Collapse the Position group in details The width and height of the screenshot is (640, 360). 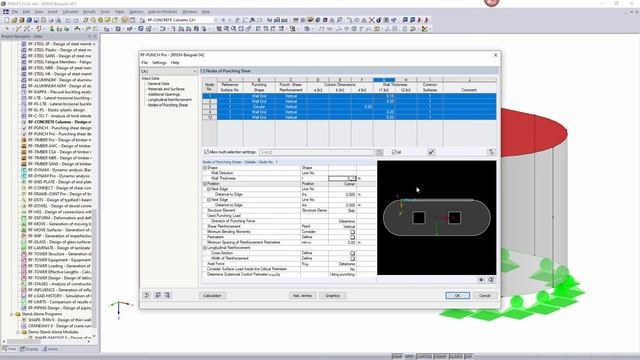pos(205,184)
